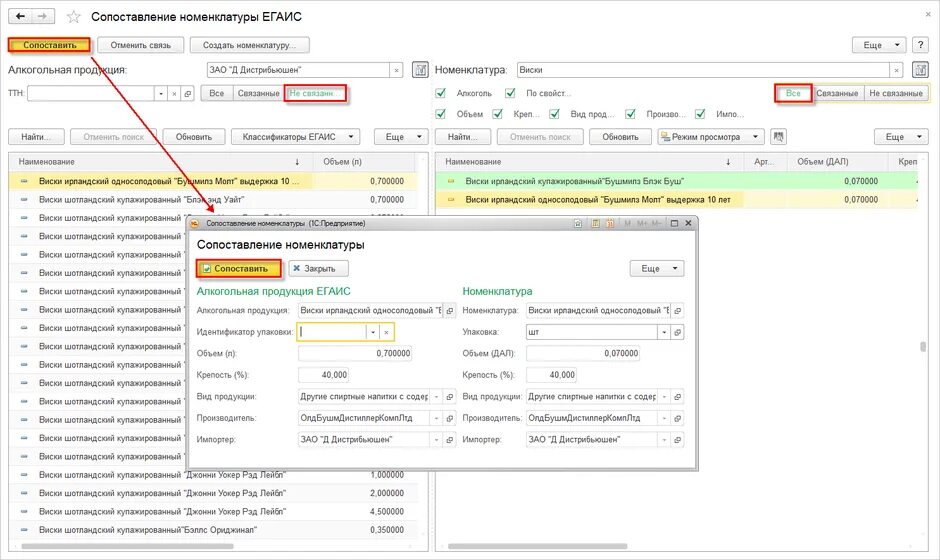Open Алкогольная продукция record in dialog
This screenshot has height=560, width=940.
pyautogui.click(x=450, y=311)
